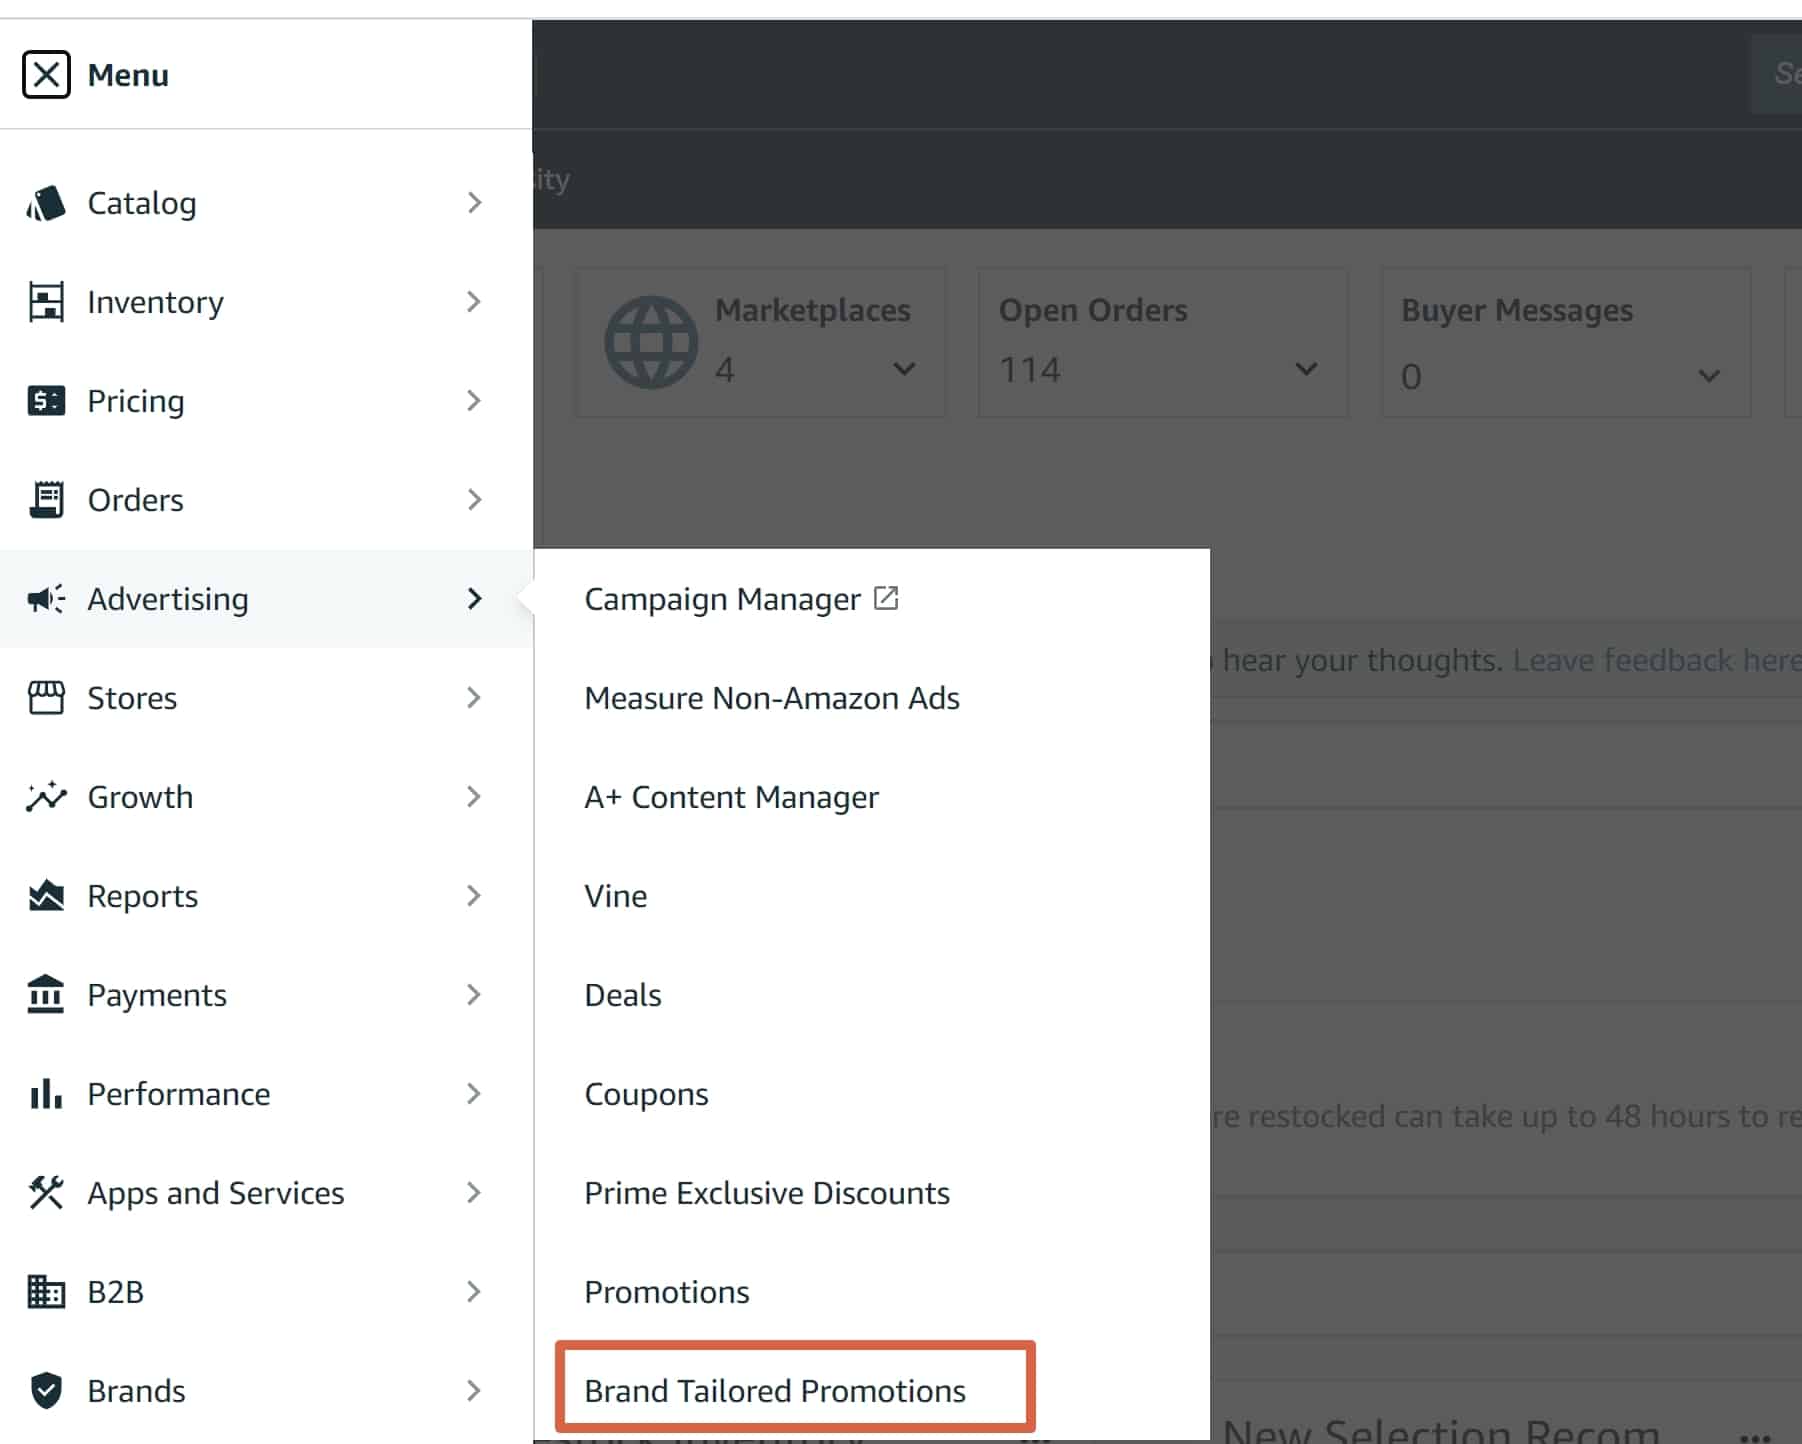
Task: Open Campaign Manager from Advertising submenu
Action: (722, 599)
